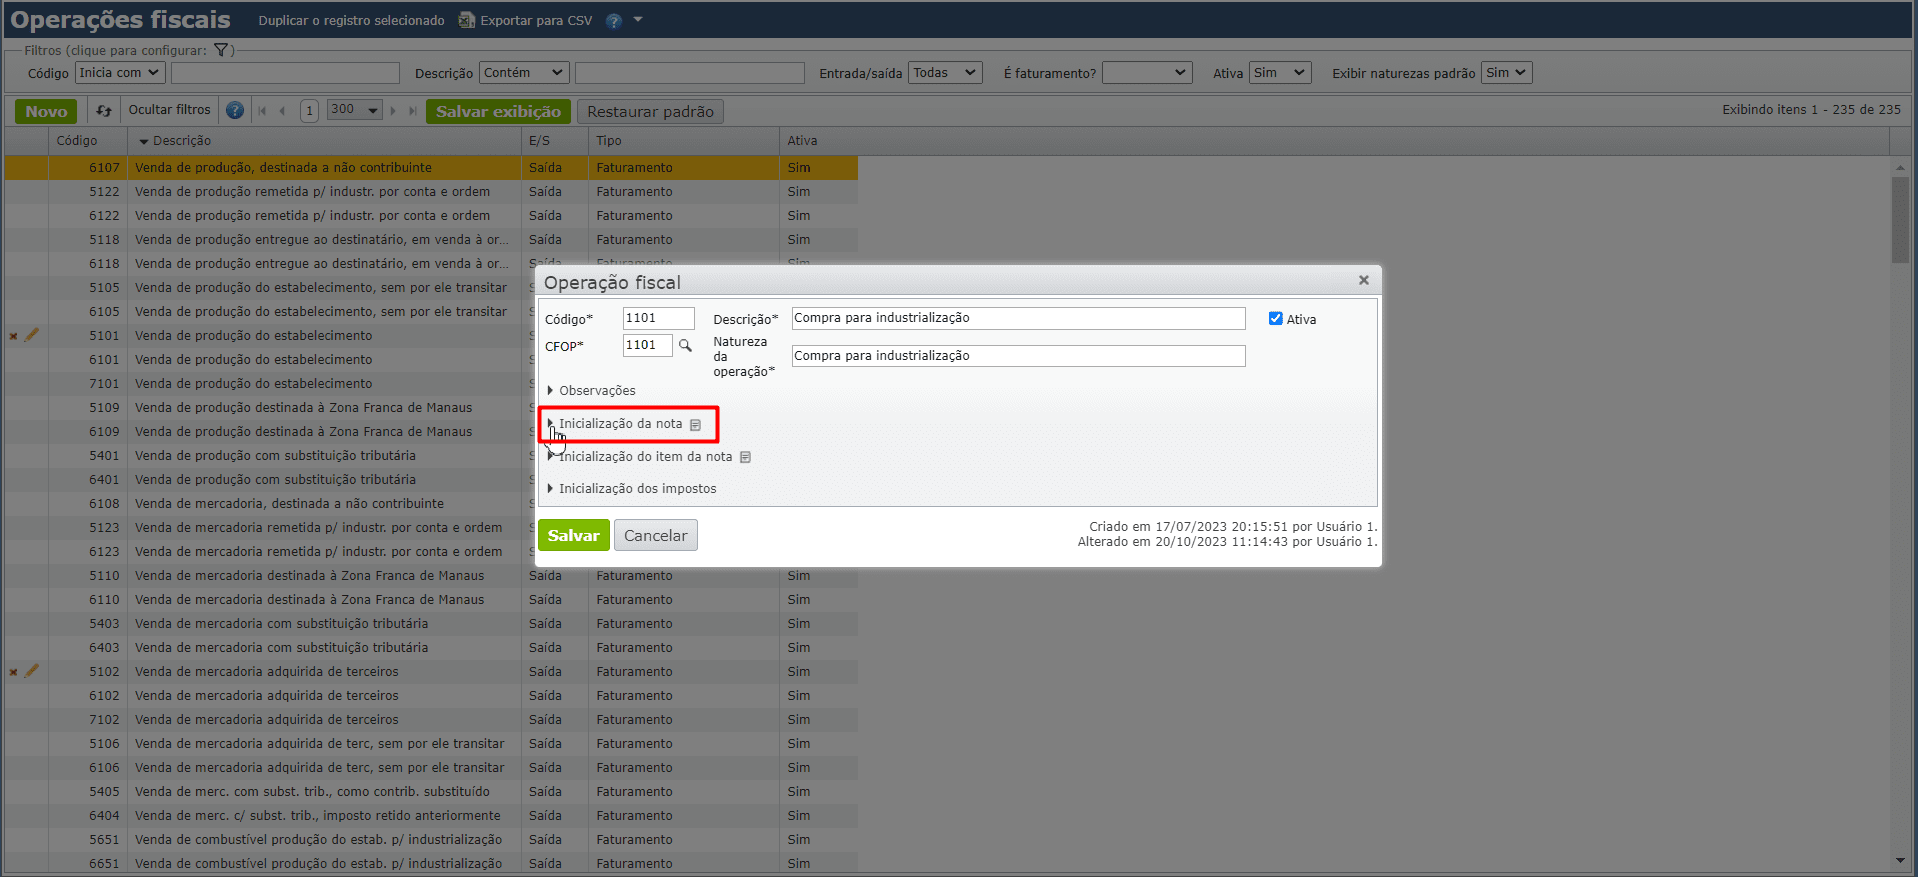The width and height of the screenshot is (1918, 877).
Task: Click Exportar para CSV
Action: pos(526,21)
